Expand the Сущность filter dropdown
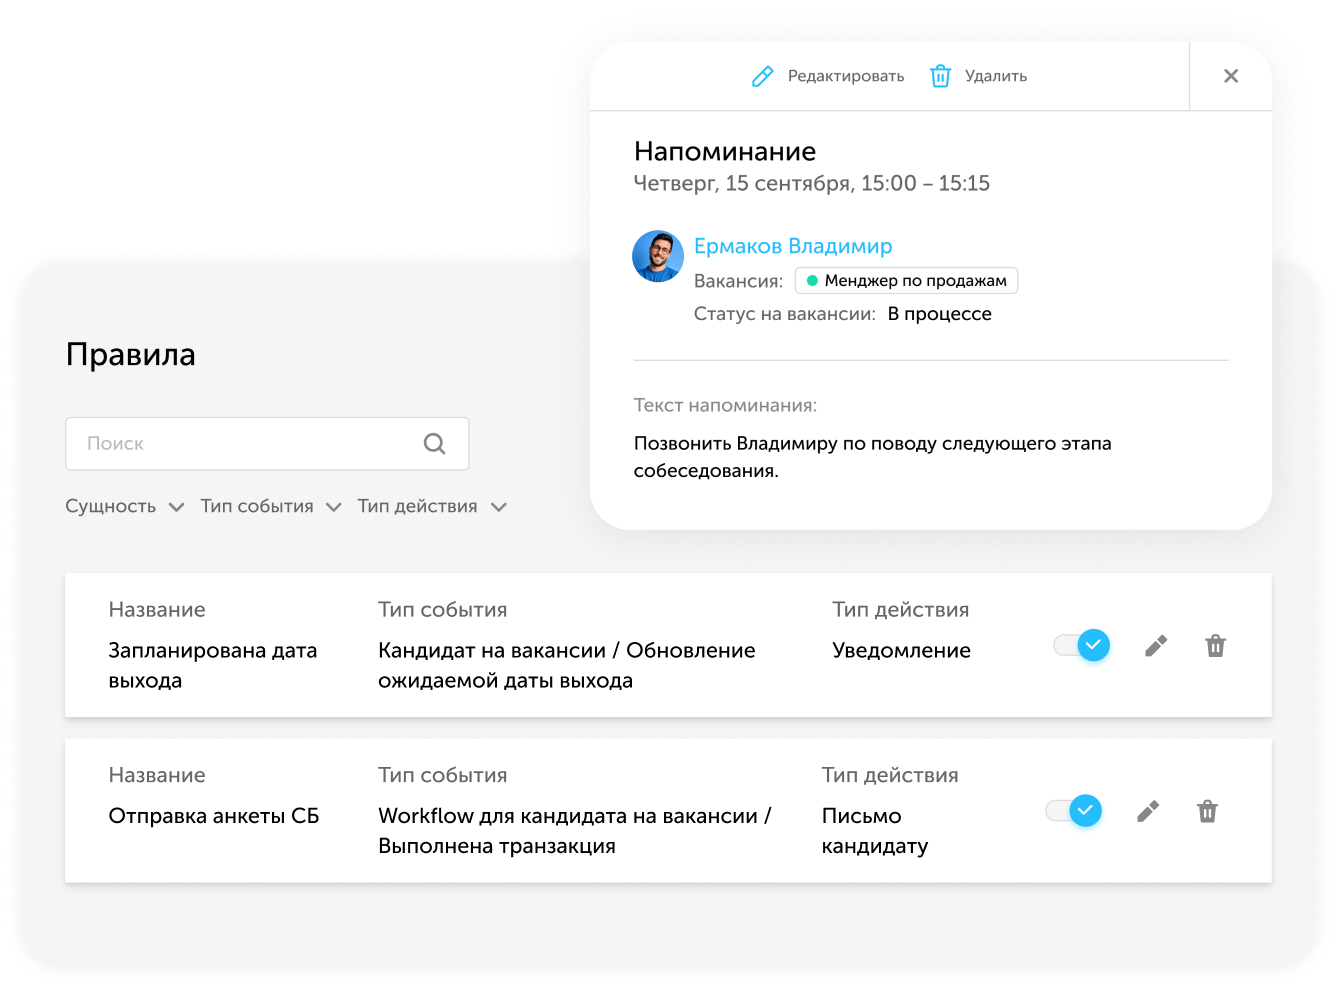1336x986 pixels. [125, 507]
